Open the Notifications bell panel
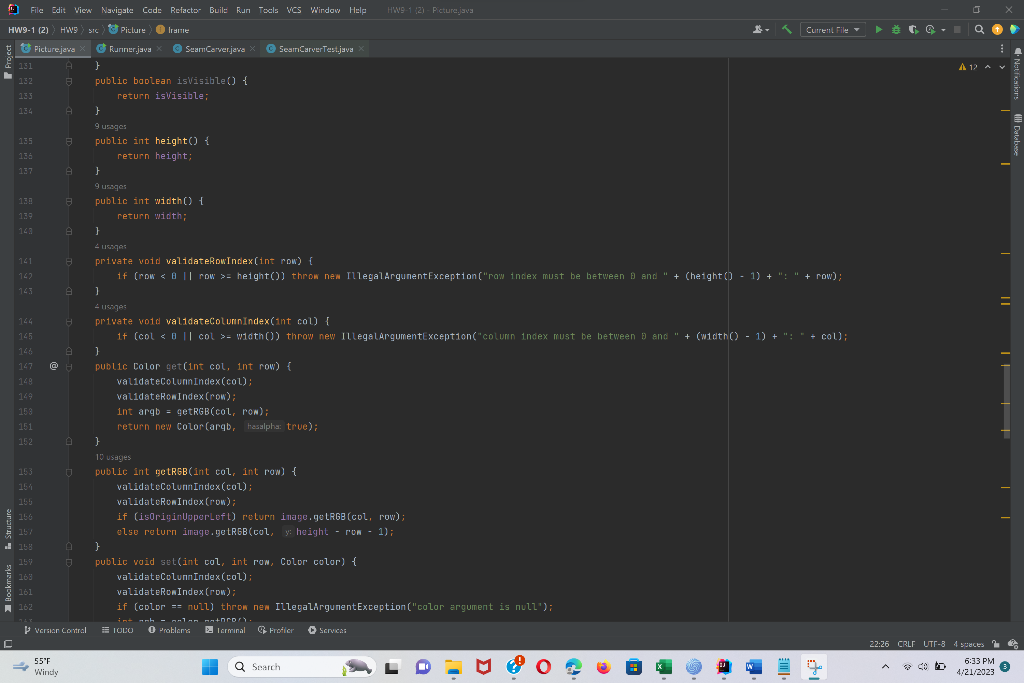 [x=1017, y=72]
